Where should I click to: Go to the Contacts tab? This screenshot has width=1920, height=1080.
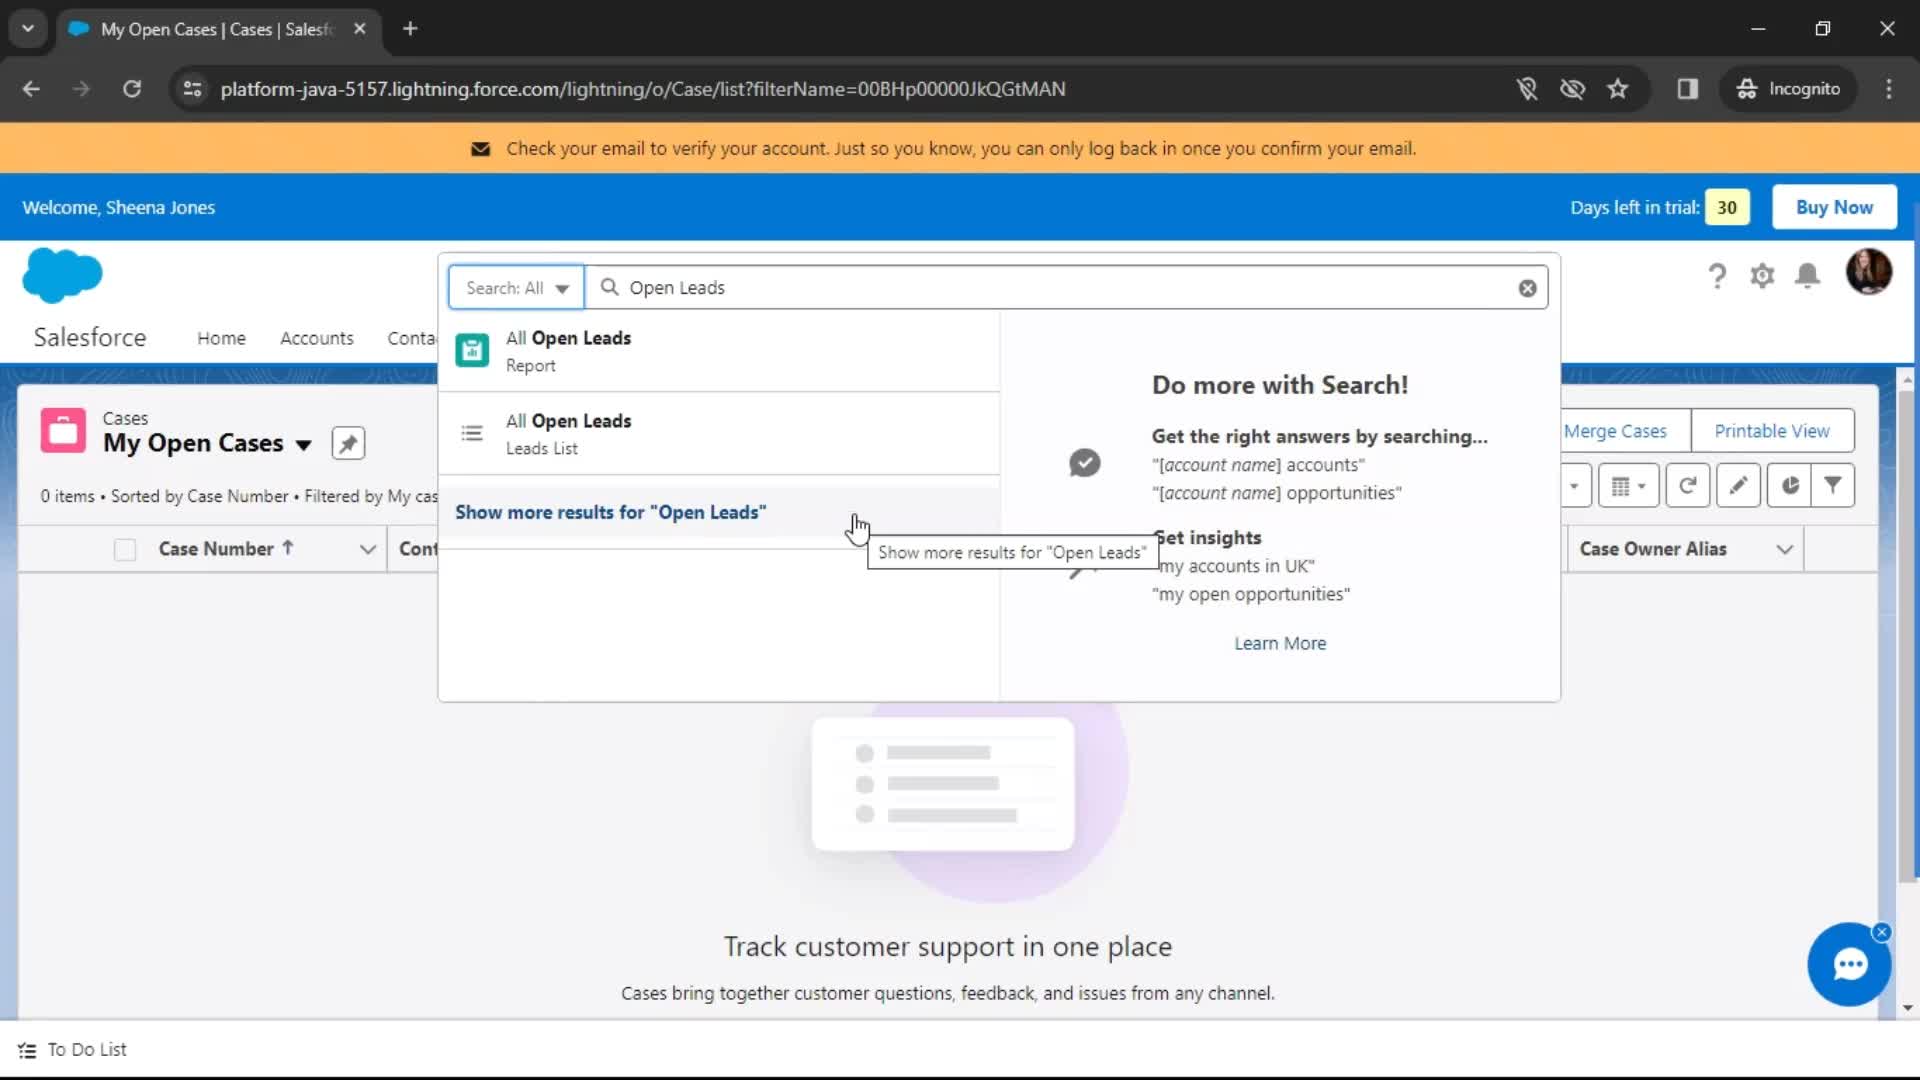[412, 338]
